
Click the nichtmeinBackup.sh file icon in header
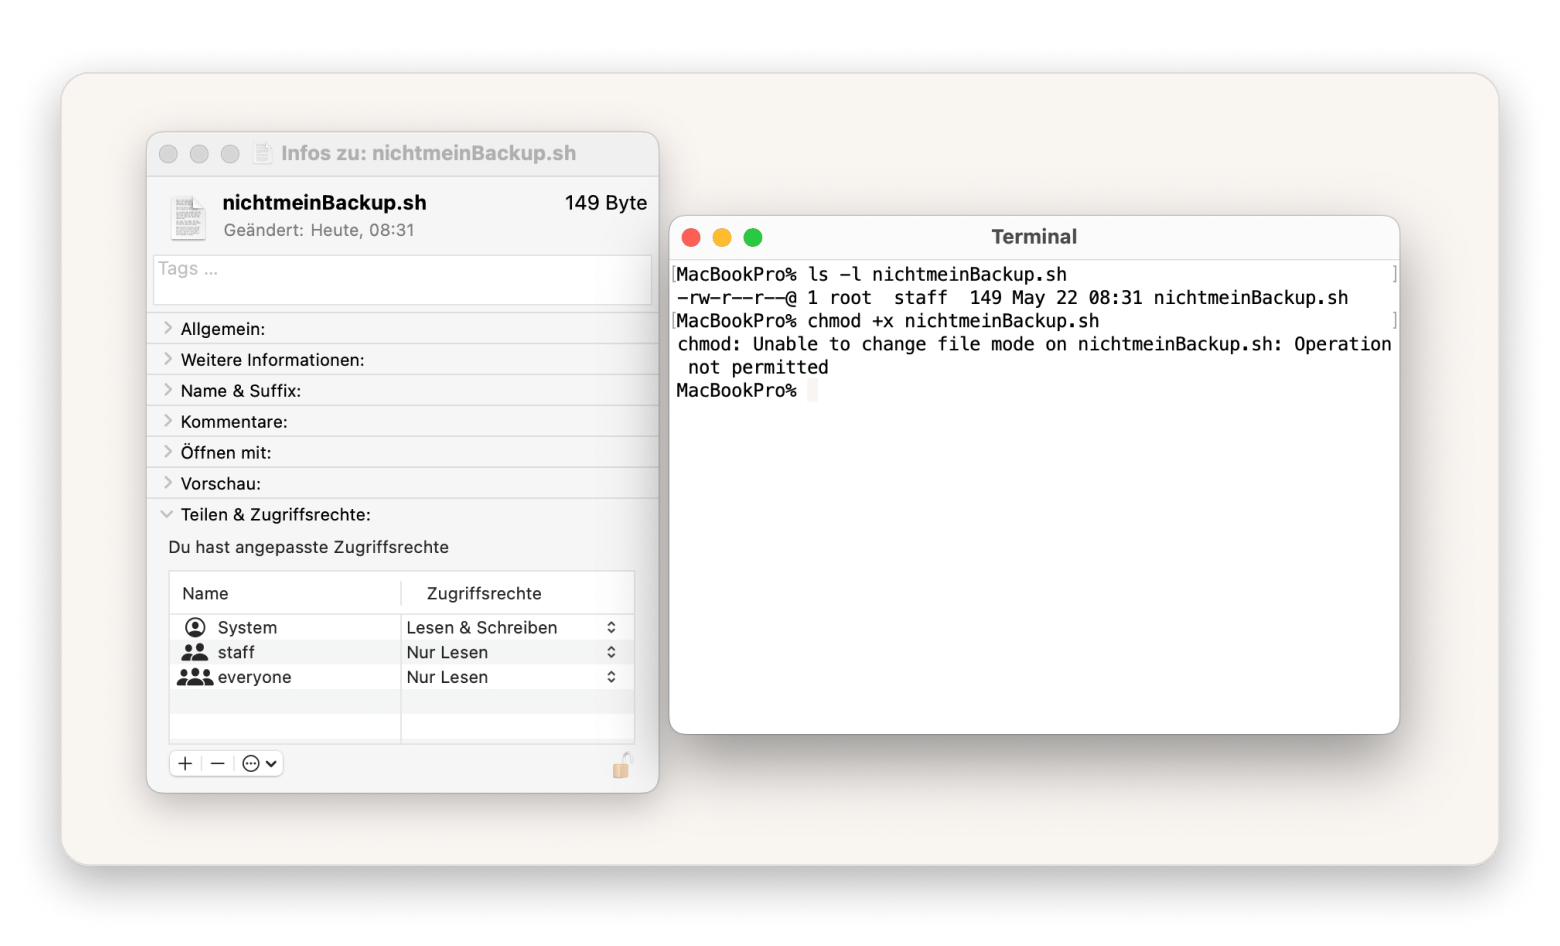tap(188, 216)
